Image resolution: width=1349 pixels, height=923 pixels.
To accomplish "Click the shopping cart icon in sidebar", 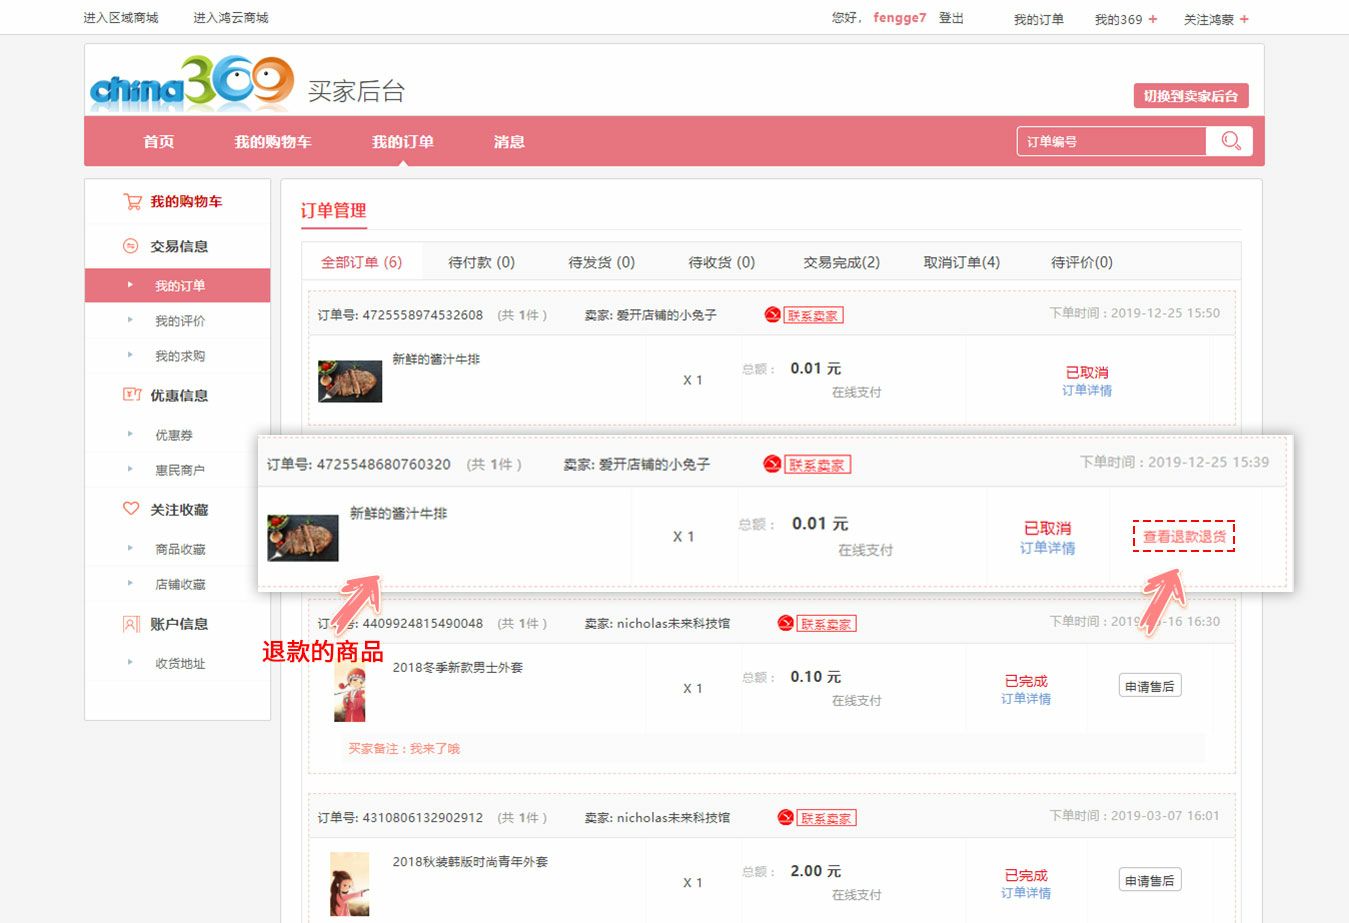I will tap(132, 201).
